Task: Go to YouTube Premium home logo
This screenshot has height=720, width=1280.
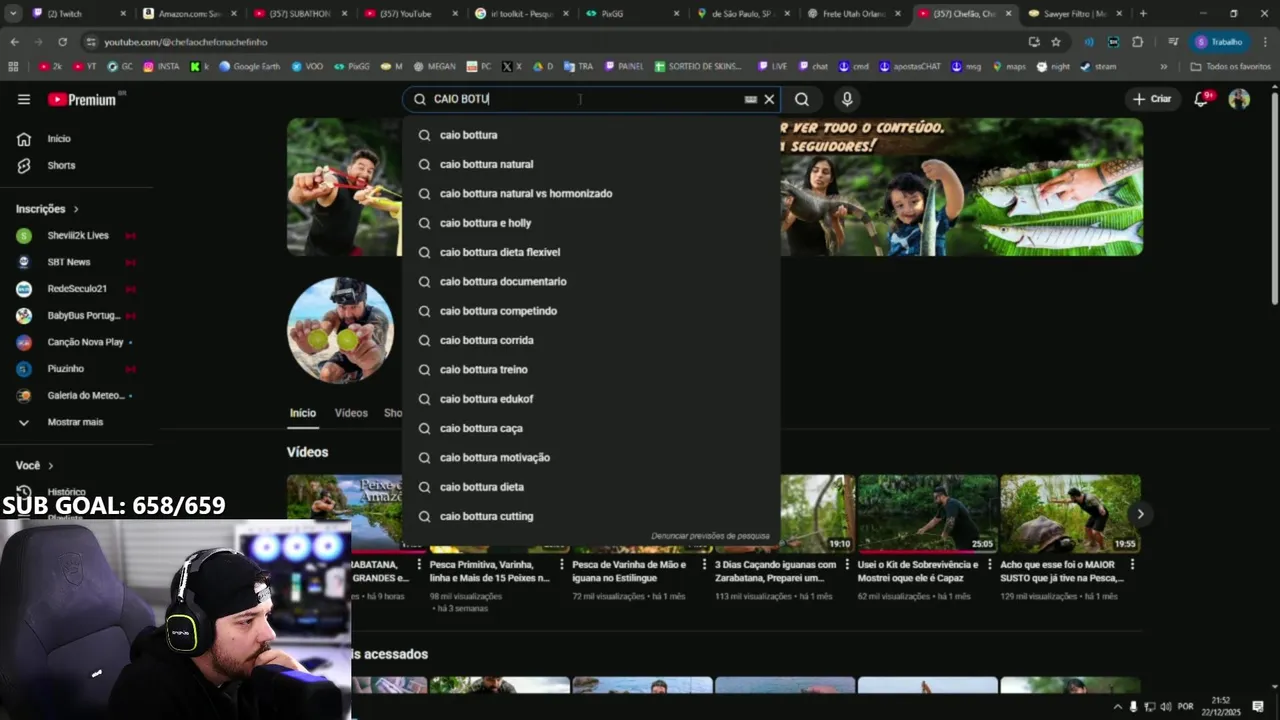Action: tap(83, 99)
